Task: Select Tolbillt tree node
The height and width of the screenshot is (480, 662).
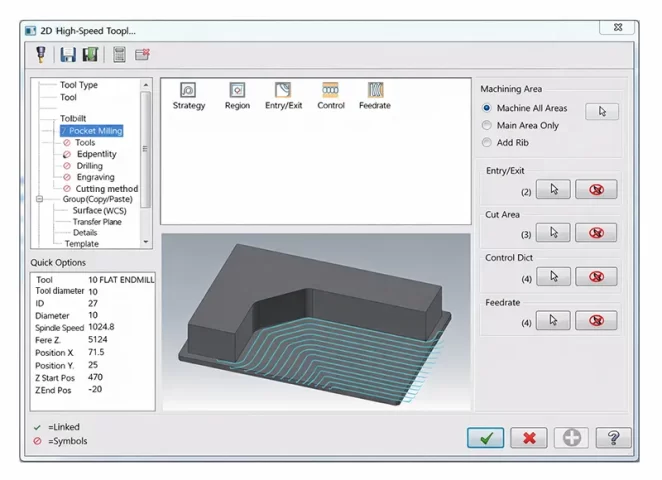Action: pyautogui.click(x=73, y=119)
